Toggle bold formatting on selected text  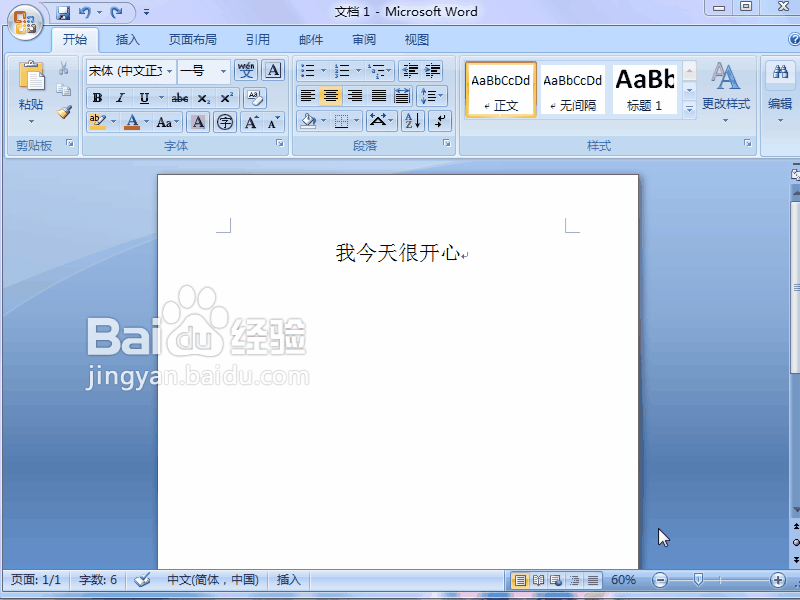click(97, 98)
